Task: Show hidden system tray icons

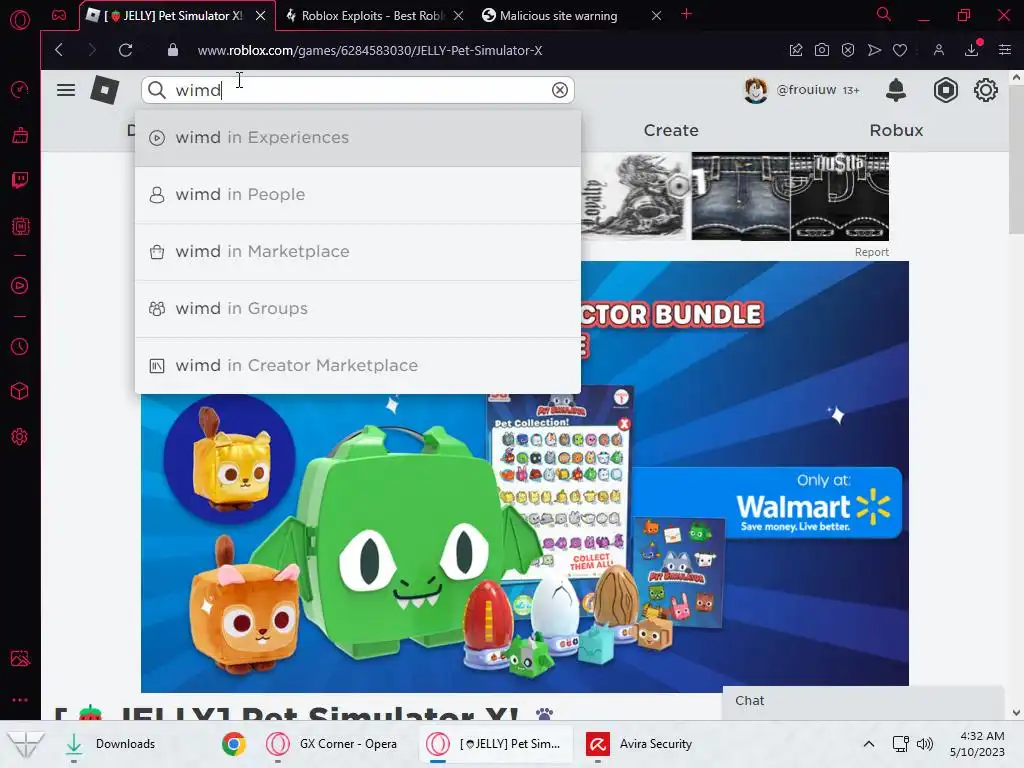Action: (x=869, y=744)
